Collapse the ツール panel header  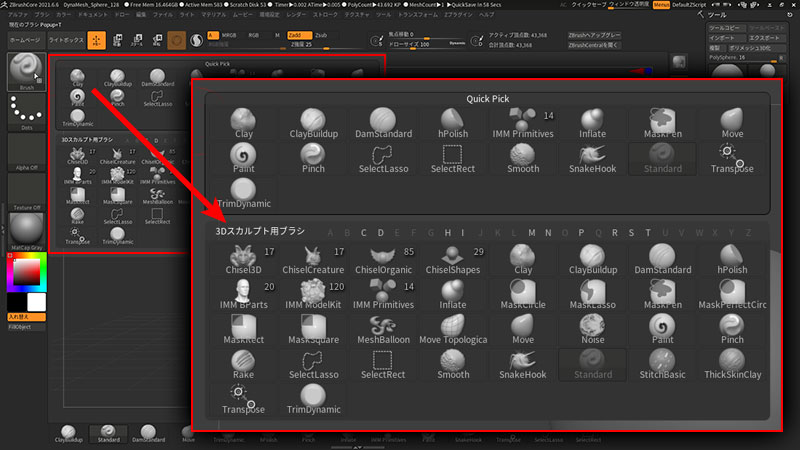pyautogui.click(x=717, y=15)
